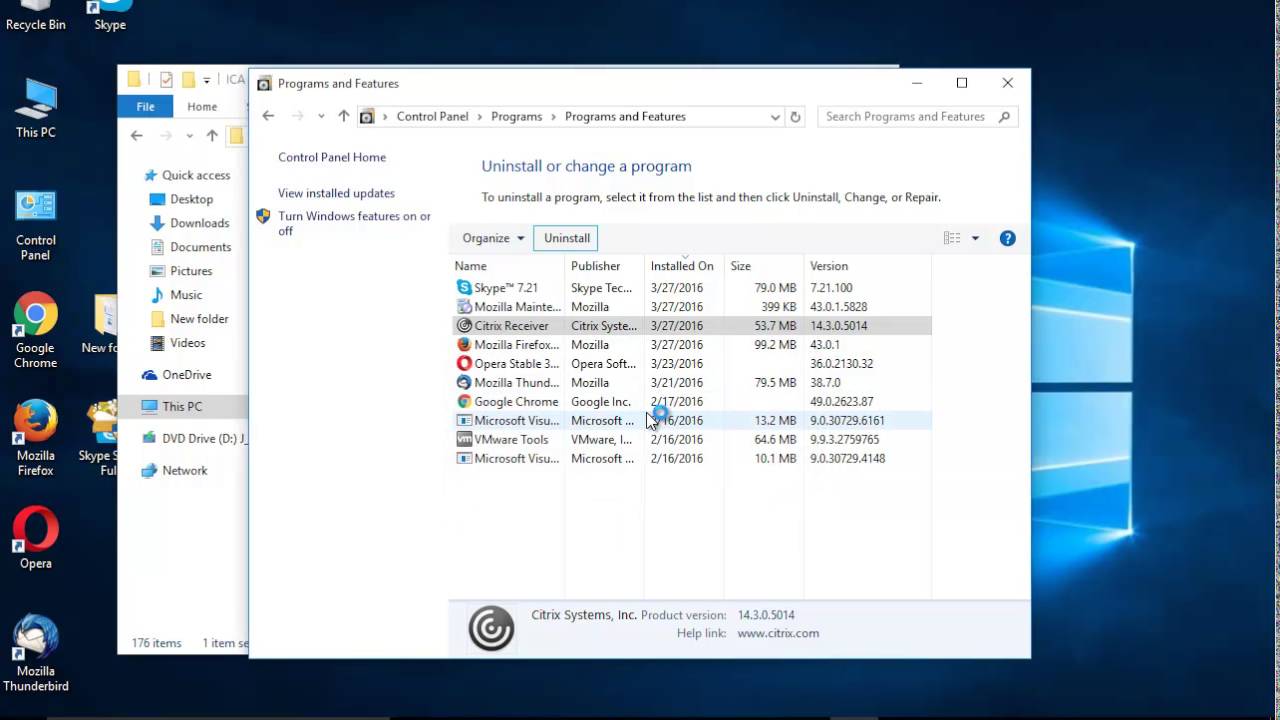Viewport: 1280px width, 720px height.
Task: Refresh the Programs and Features address bar
Action: pyautogui.click(x=795, y=117)
